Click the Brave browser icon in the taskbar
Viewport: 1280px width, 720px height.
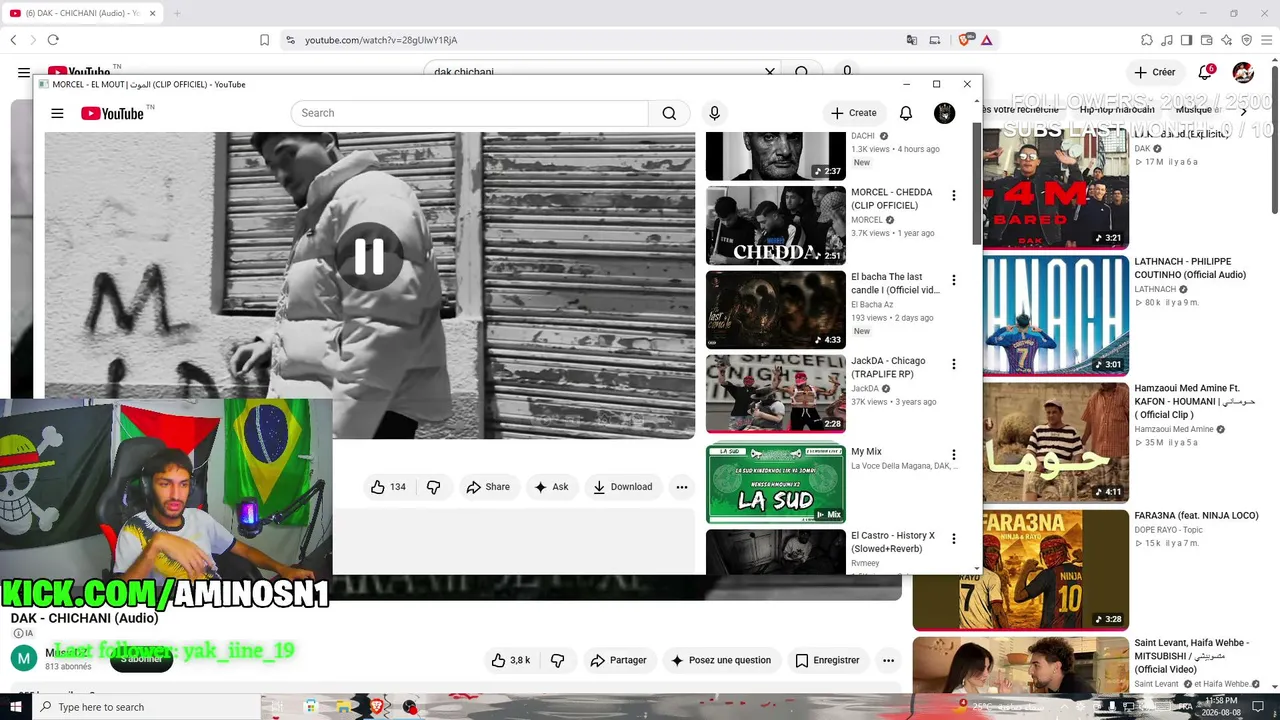click(x=377, y=707)
